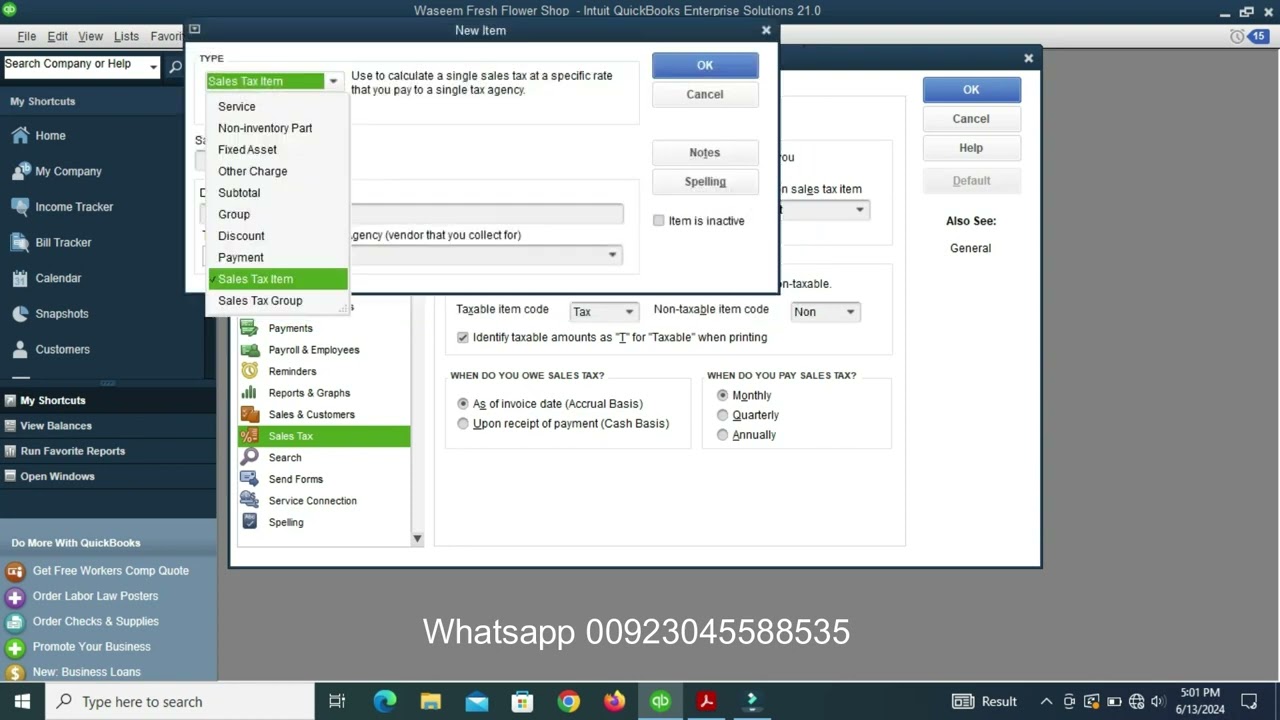
Task: Select Annually sales tax payment option
Action: (723, 435)
